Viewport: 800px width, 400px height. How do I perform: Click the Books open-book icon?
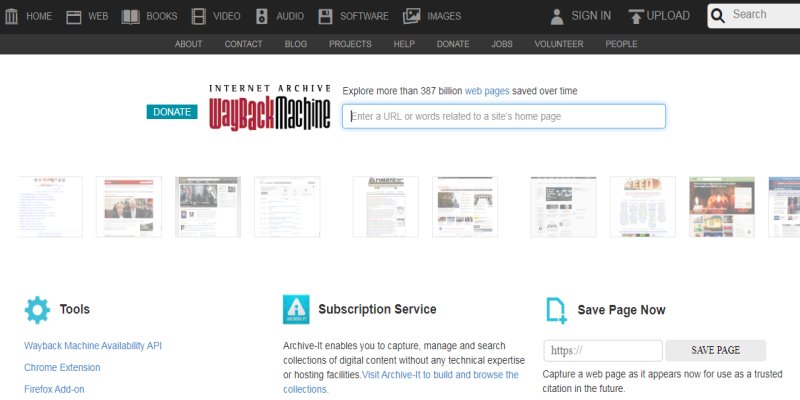tap(131, 17)
